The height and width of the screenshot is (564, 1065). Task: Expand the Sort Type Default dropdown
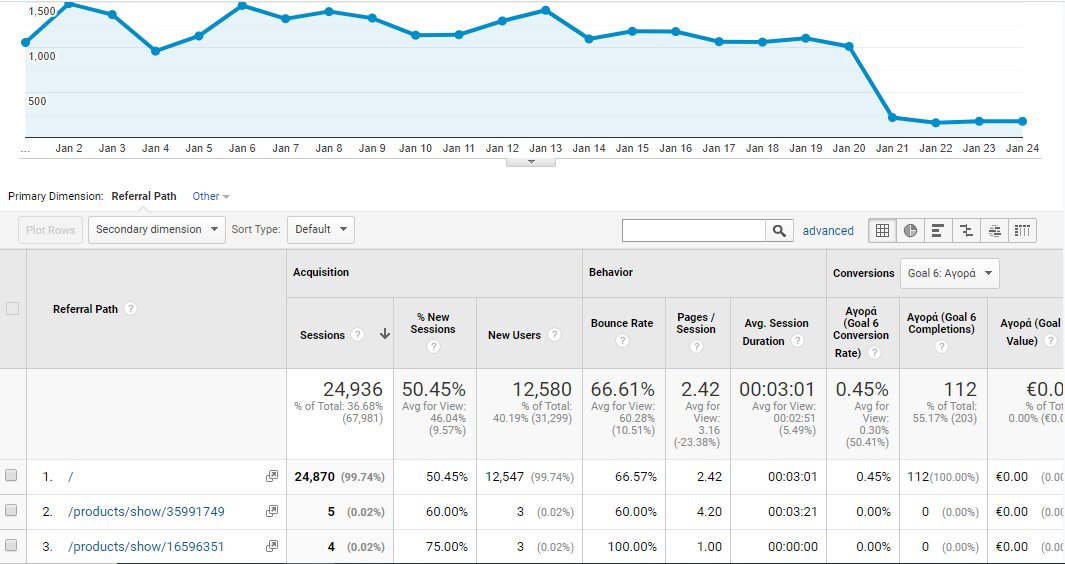click(320, 230)
